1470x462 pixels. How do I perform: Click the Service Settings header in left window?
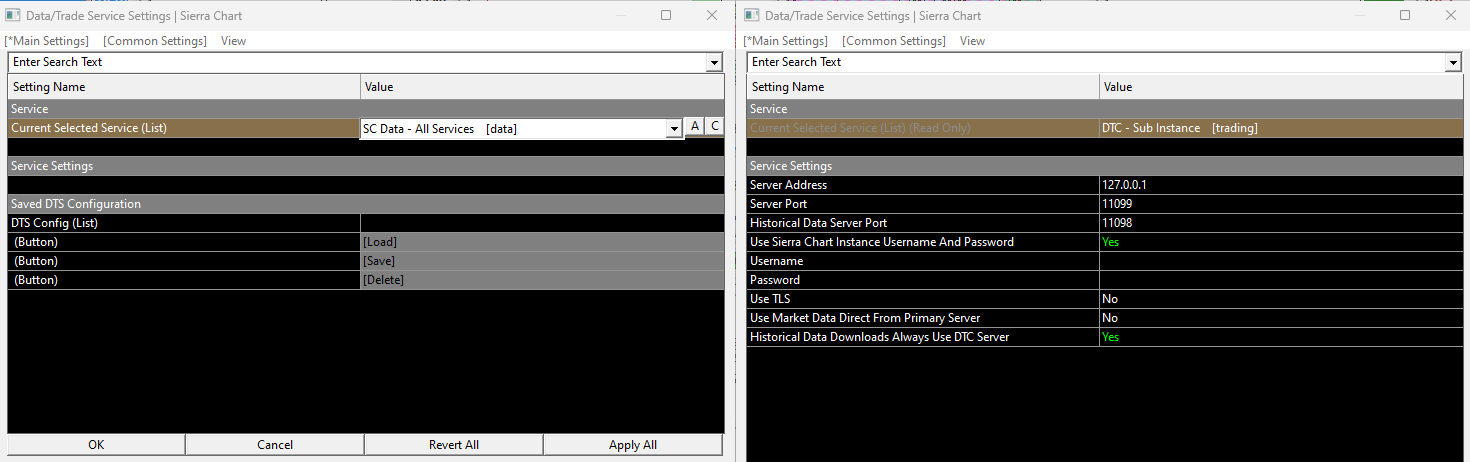366,166
